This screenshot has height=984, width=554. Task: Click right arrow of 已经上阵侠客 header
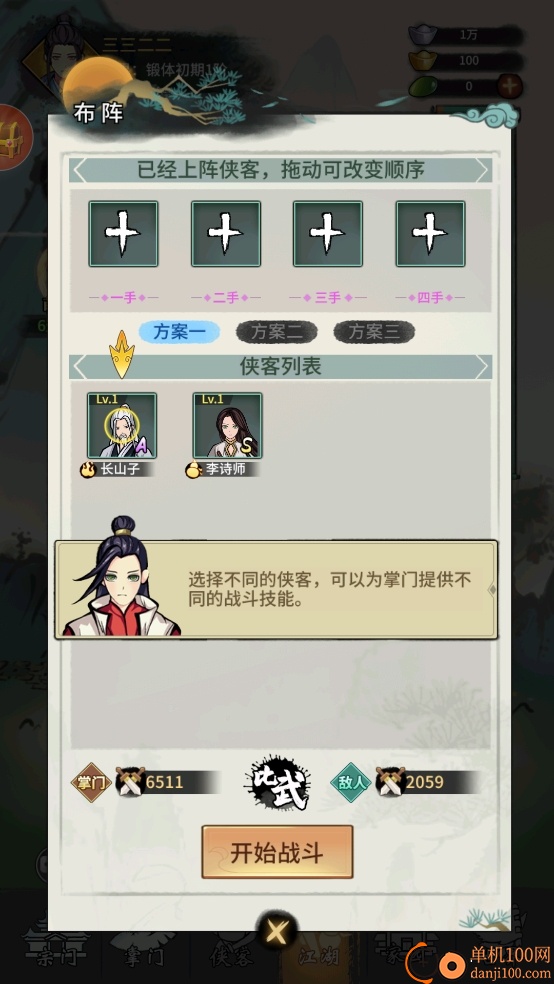tap(482, 169)
